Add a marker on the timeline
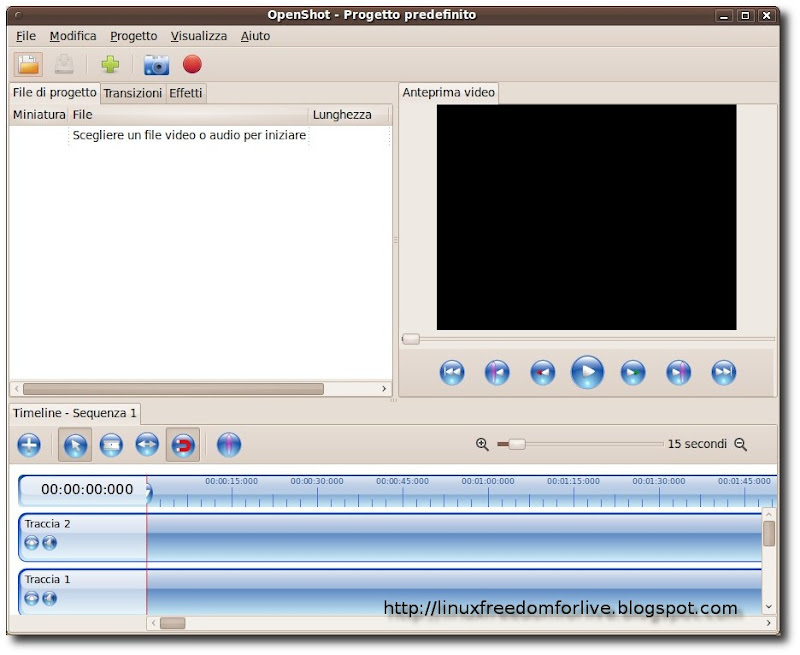Screen dimensions: 800x655 point(229,445)
